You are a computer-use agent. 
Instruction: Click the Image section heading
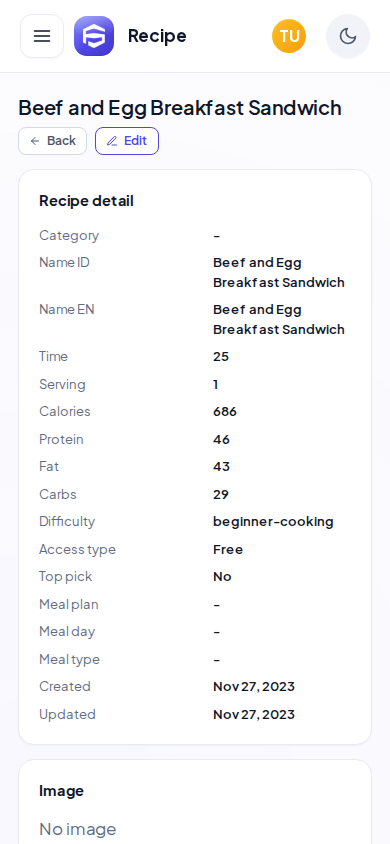pyautogui.click(x=61, y=791)
